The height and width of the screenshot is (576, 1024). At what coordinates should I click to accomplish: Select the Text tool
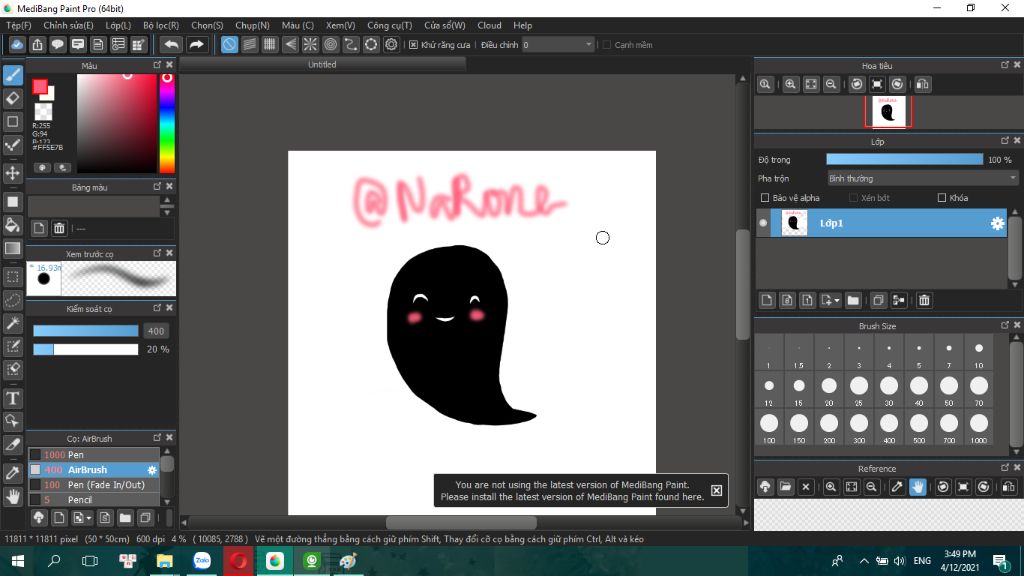pos(12,398)
